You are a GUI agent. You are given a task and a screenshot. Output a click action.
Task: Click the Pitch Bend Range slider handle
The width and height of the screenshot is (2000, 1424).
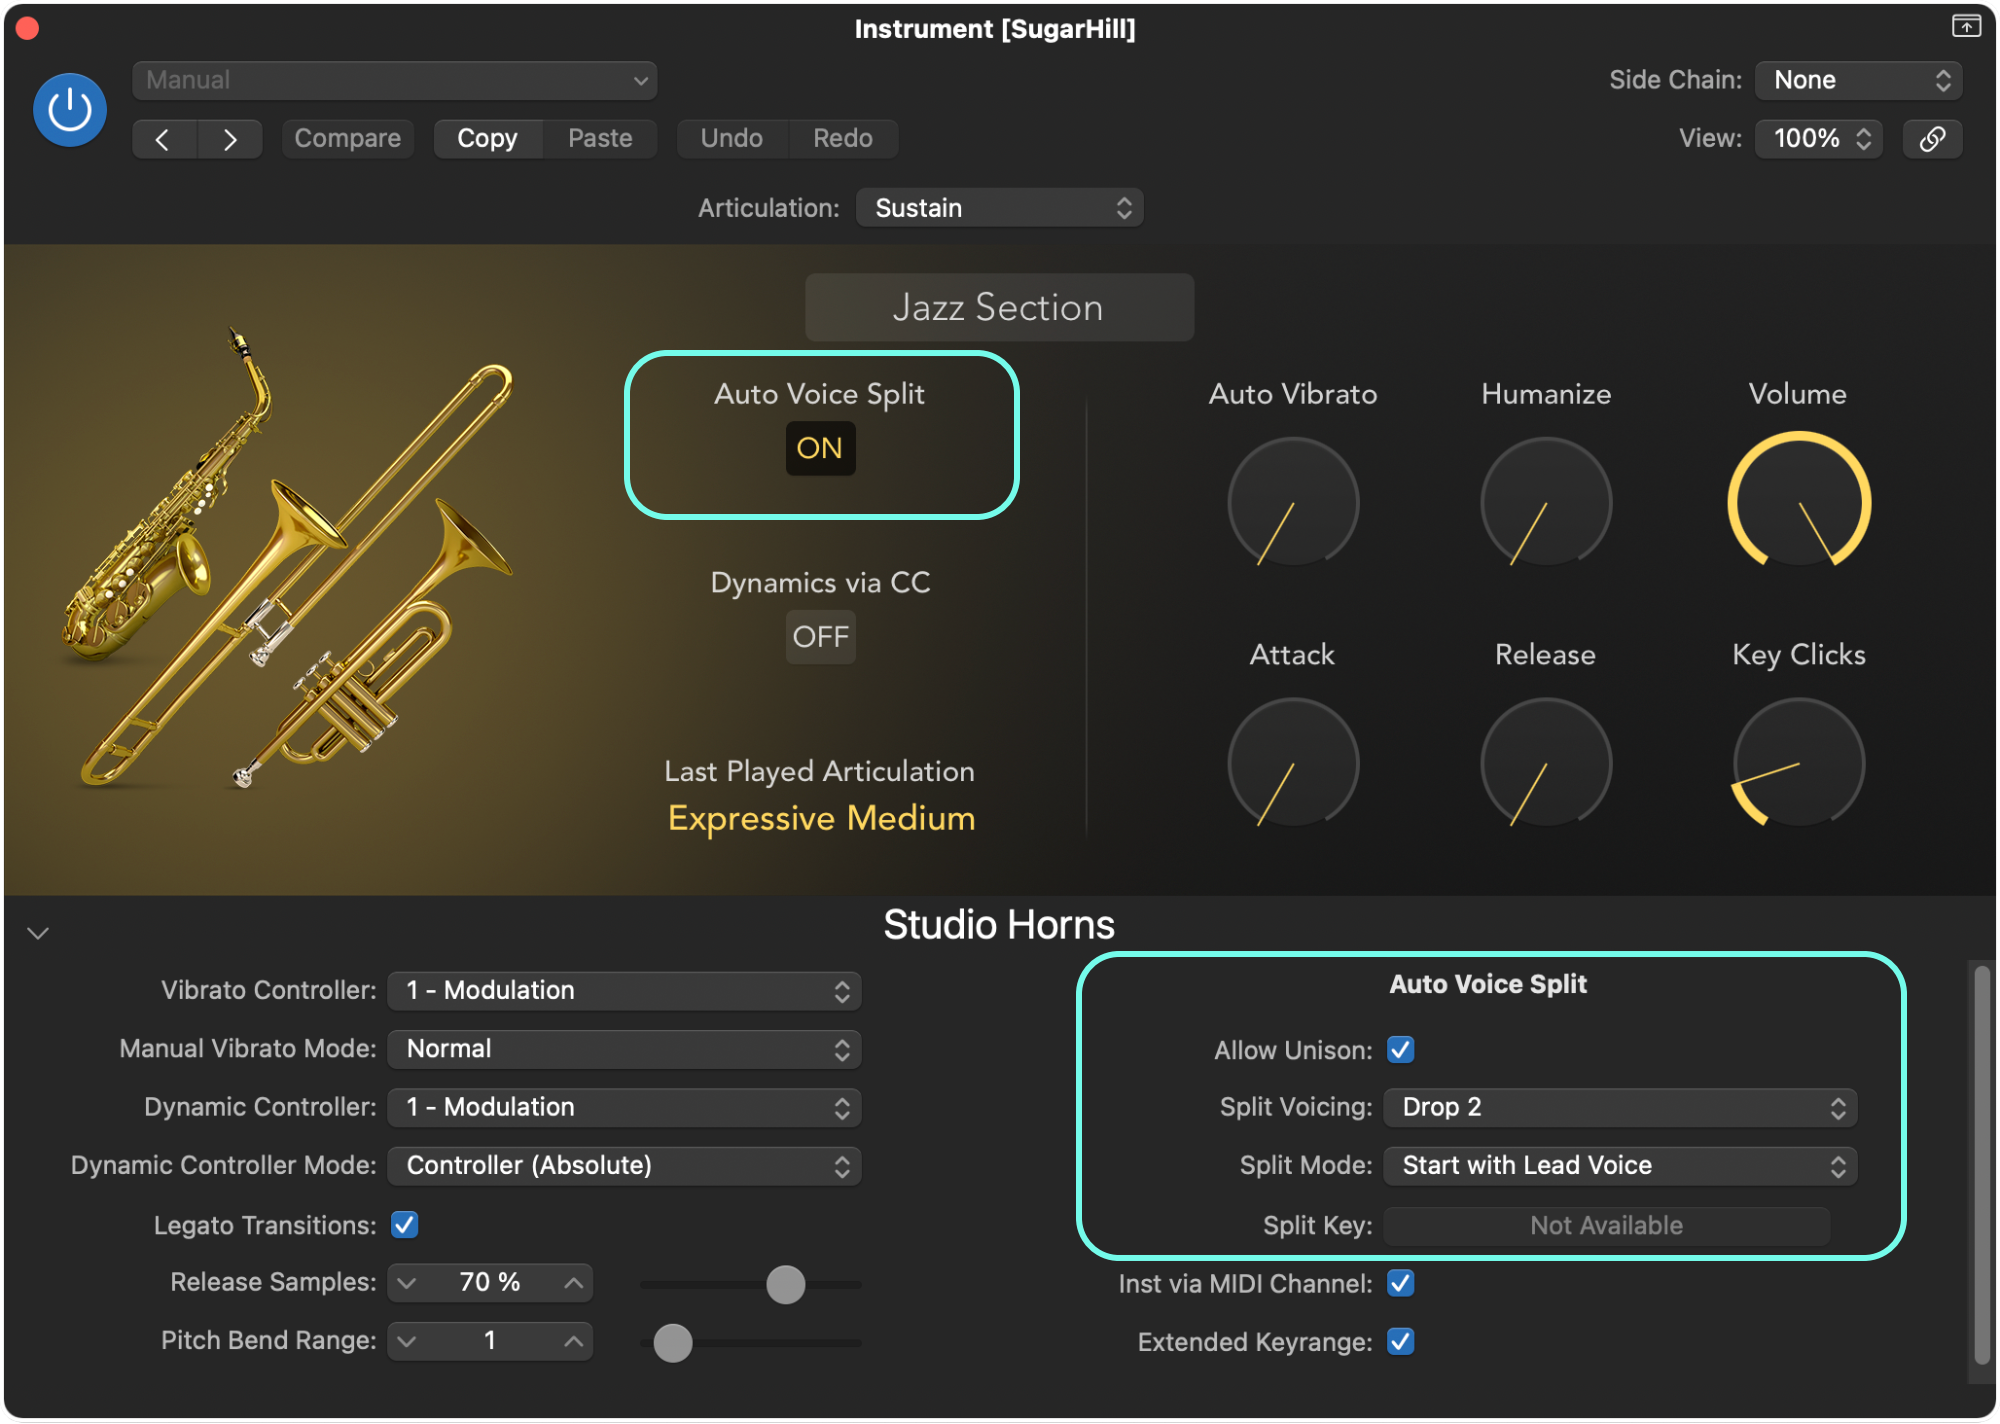pos(673,1343)
